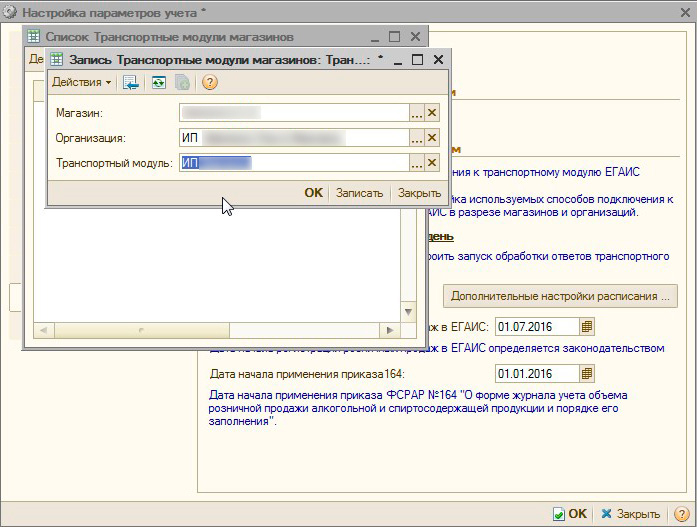Click the first toolbar icon after Действия

point(130,82)
